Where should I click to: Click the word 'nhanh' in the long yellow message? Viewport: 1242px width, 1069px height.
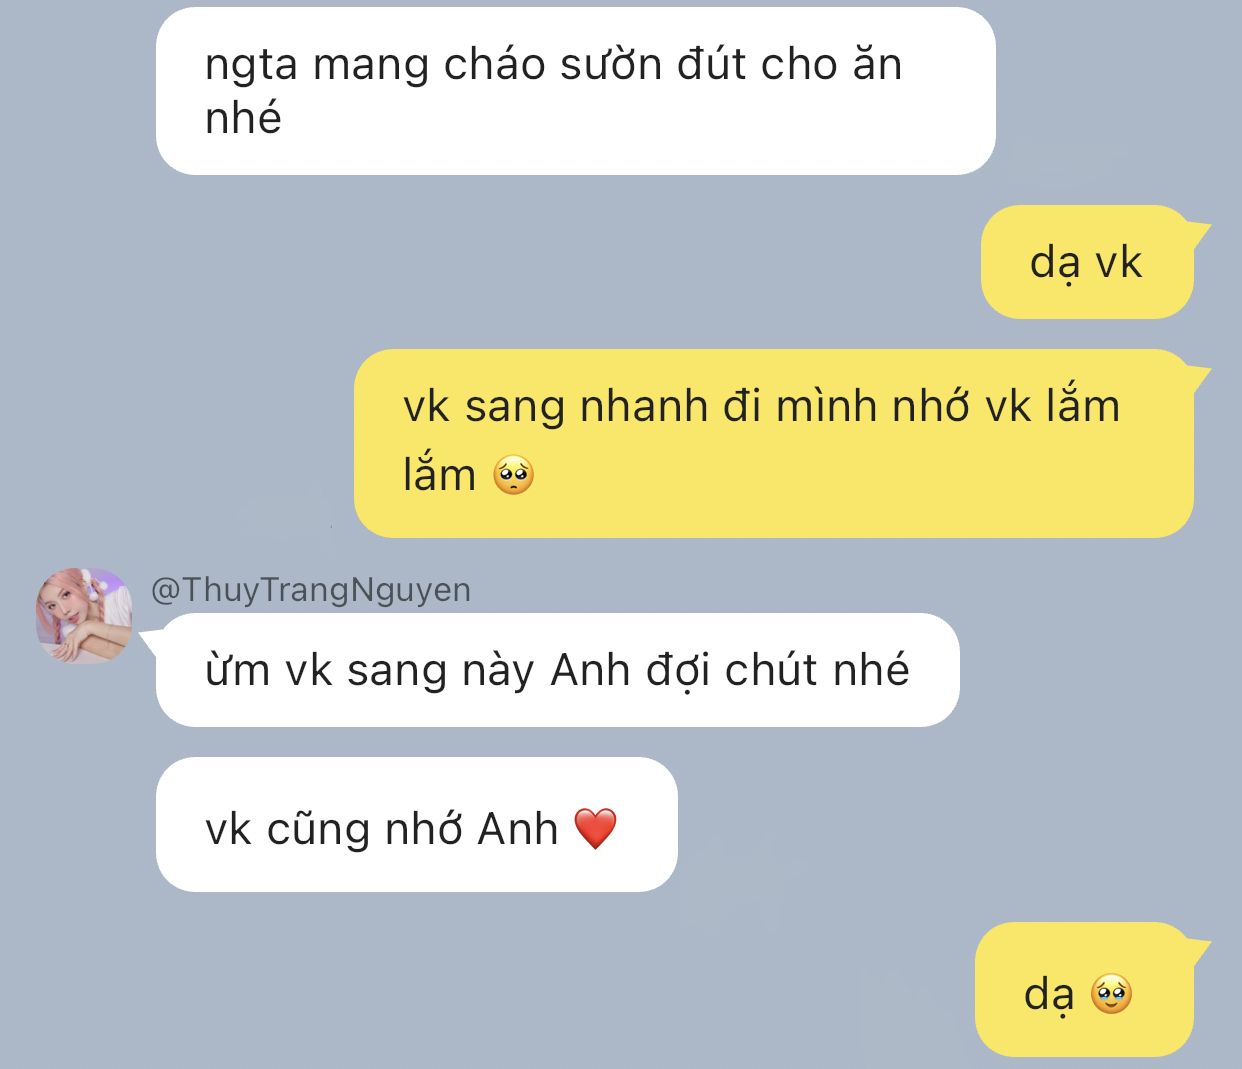[644, 407]
